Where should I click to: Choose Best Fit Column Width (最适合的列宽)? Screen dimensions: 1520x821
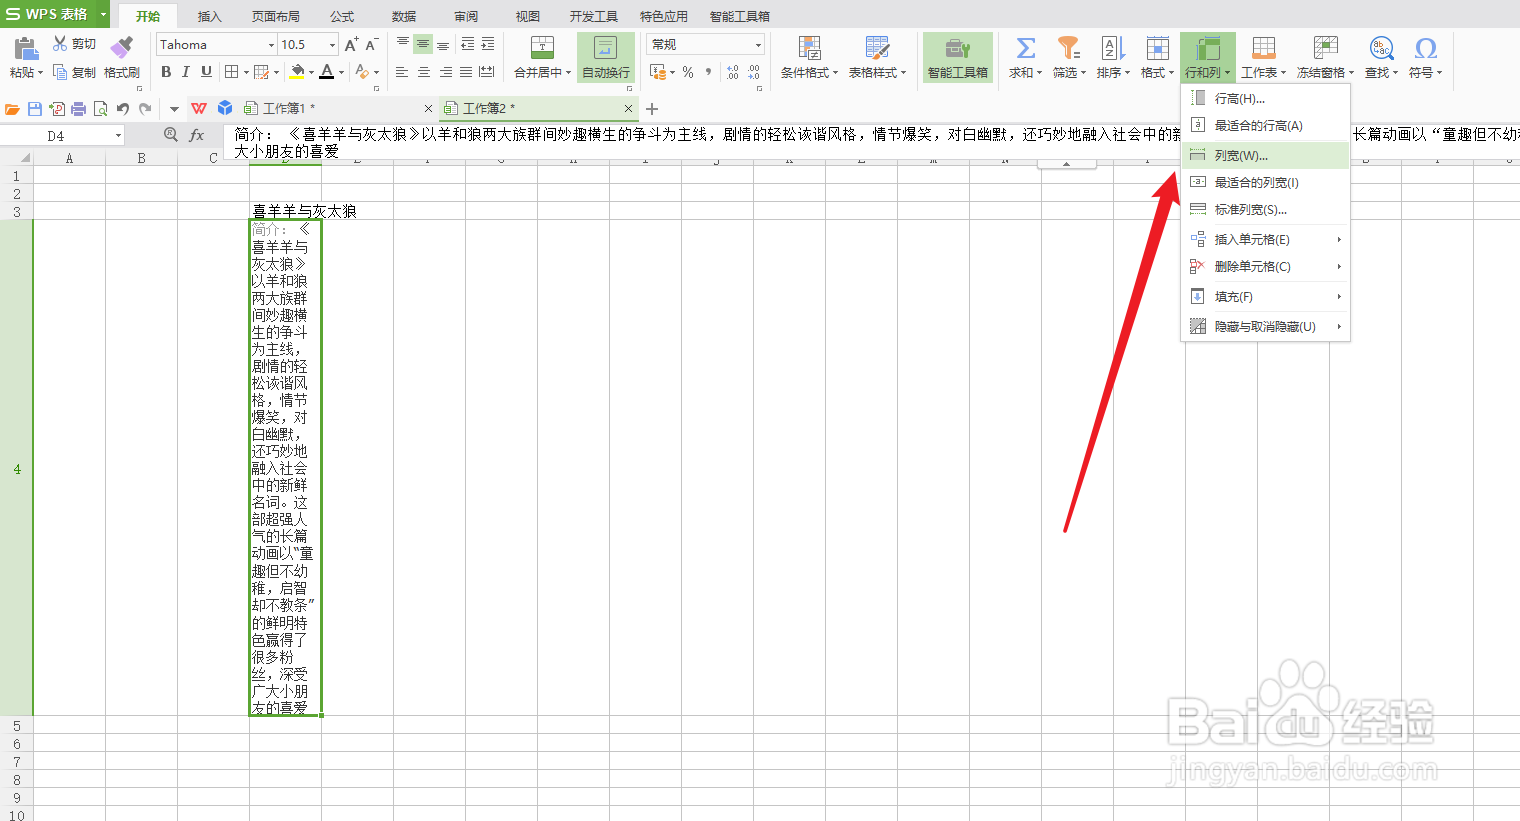click(1265, 182)
